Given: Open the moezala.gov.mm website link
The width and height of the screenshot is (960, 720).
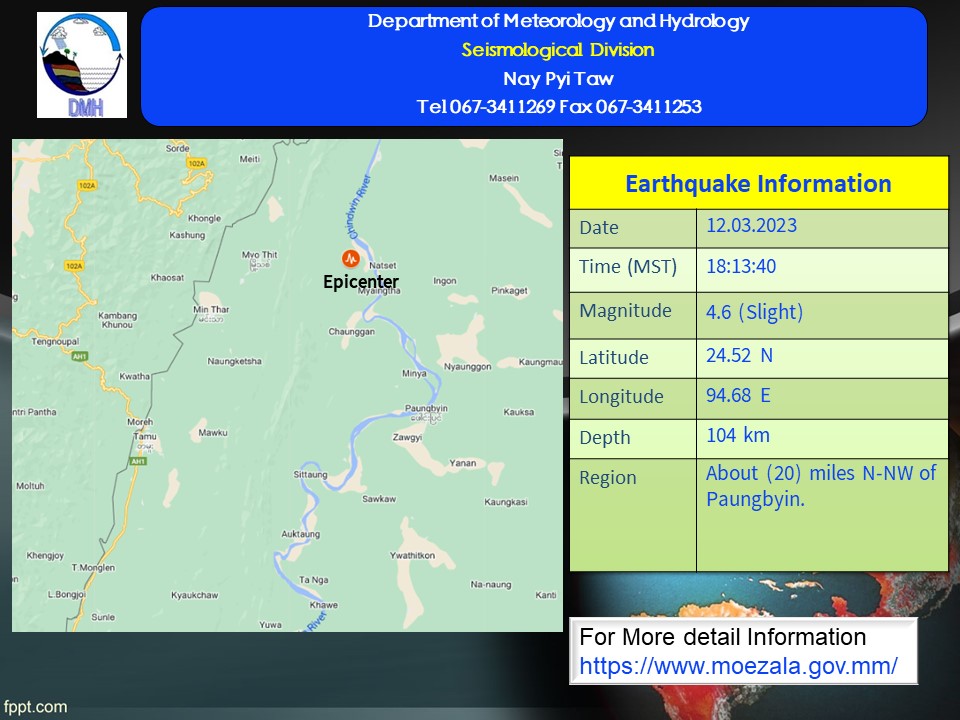Looking at the screenshot, I should tap(738, 666).
